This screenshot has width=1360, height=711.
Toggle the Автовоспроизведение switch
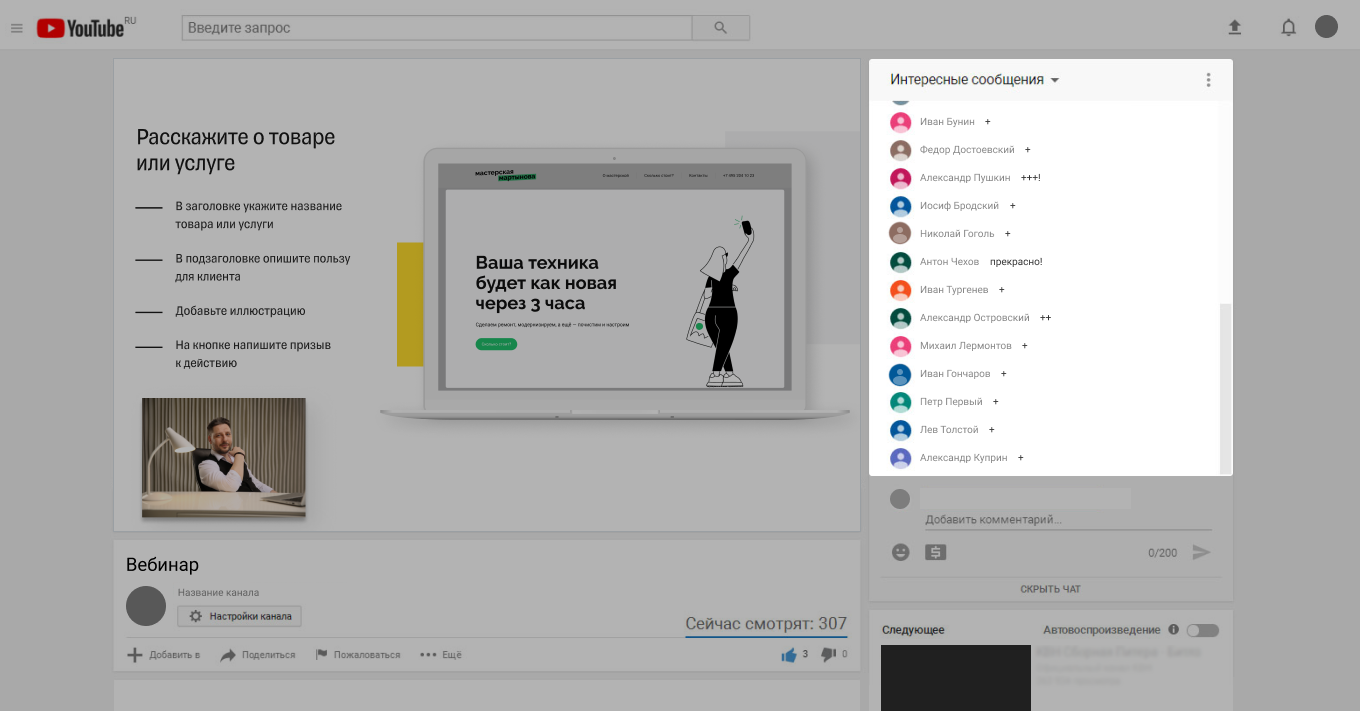click(1202, 630)
